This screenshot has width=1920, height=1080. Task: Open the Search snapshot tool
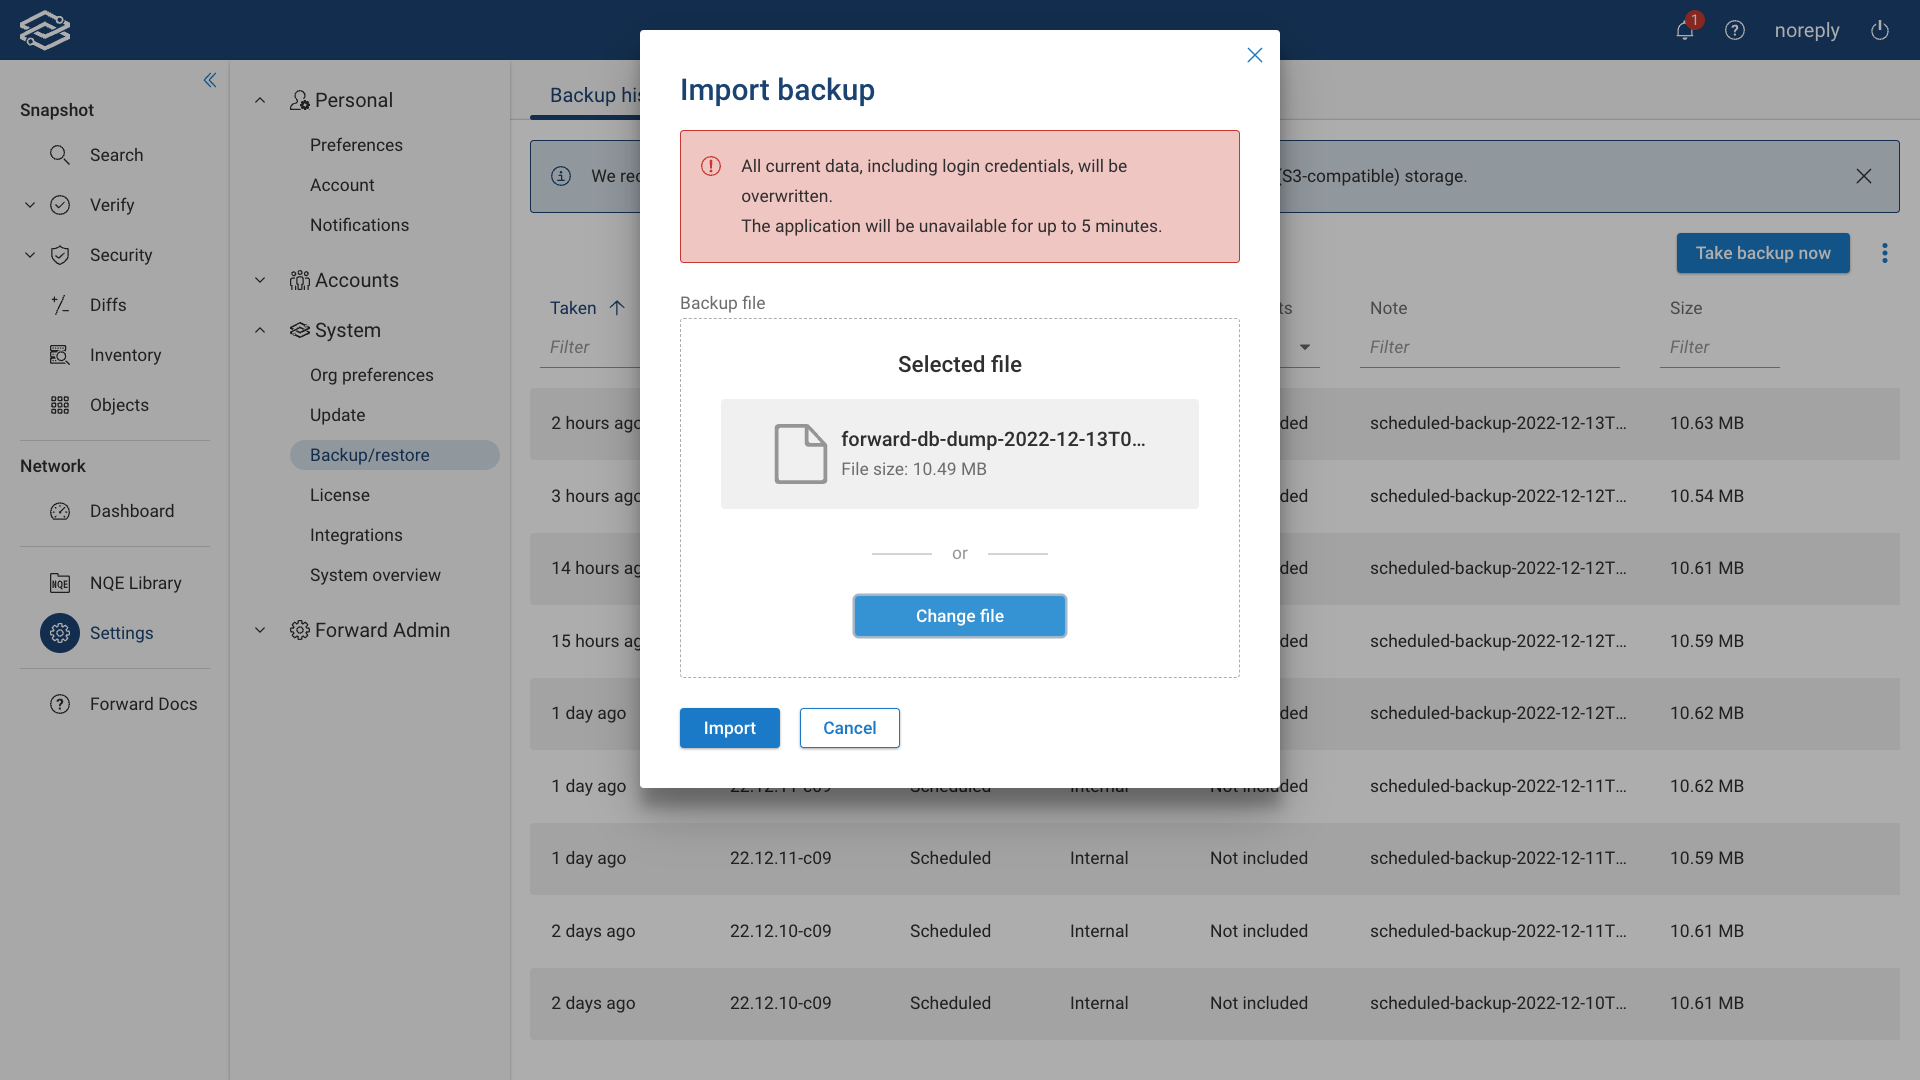click(x=117, y=155)
